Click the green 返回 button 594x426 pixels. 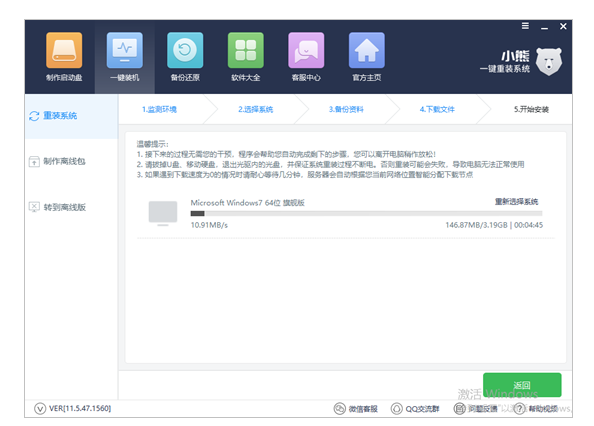522,385
